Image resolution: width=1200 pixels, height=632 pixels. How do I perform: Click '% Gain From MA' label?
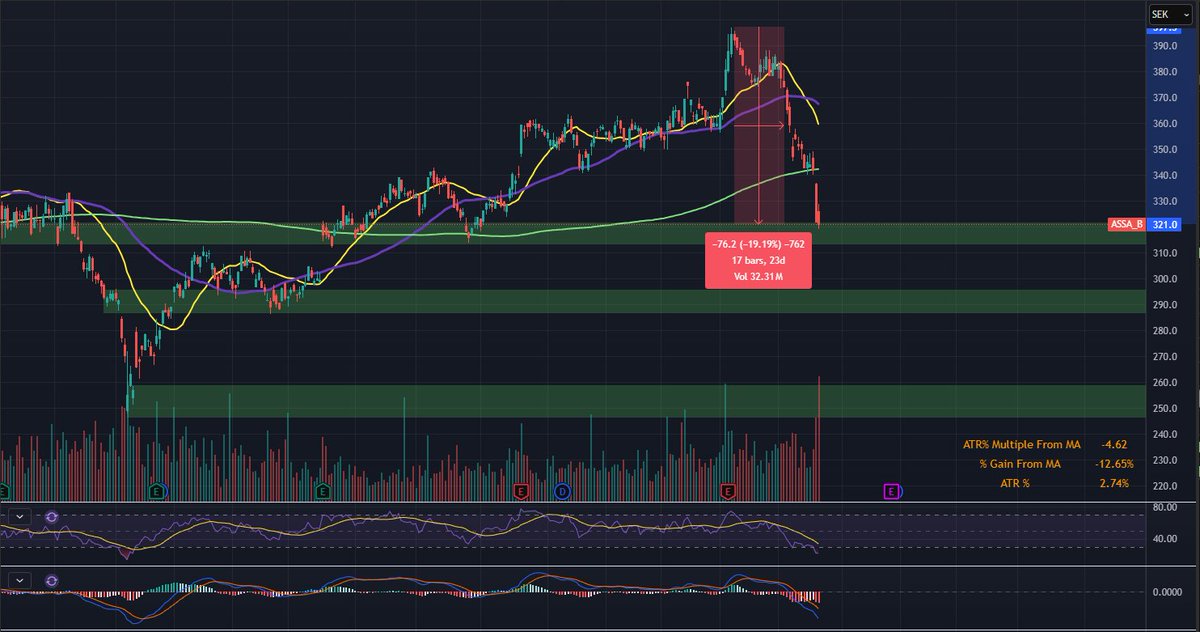[x=1020, y=463]
